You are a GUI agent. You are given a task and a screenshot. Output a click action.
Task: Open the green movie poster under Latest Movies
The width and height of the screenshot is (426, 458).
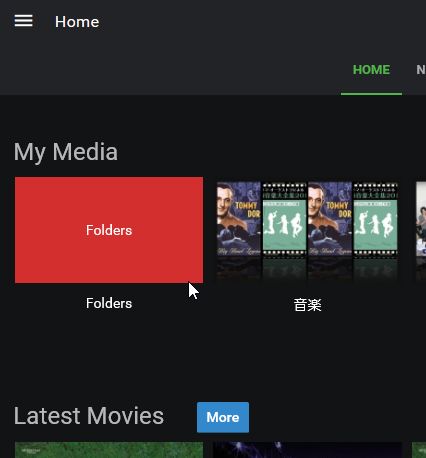click(109, 450)
